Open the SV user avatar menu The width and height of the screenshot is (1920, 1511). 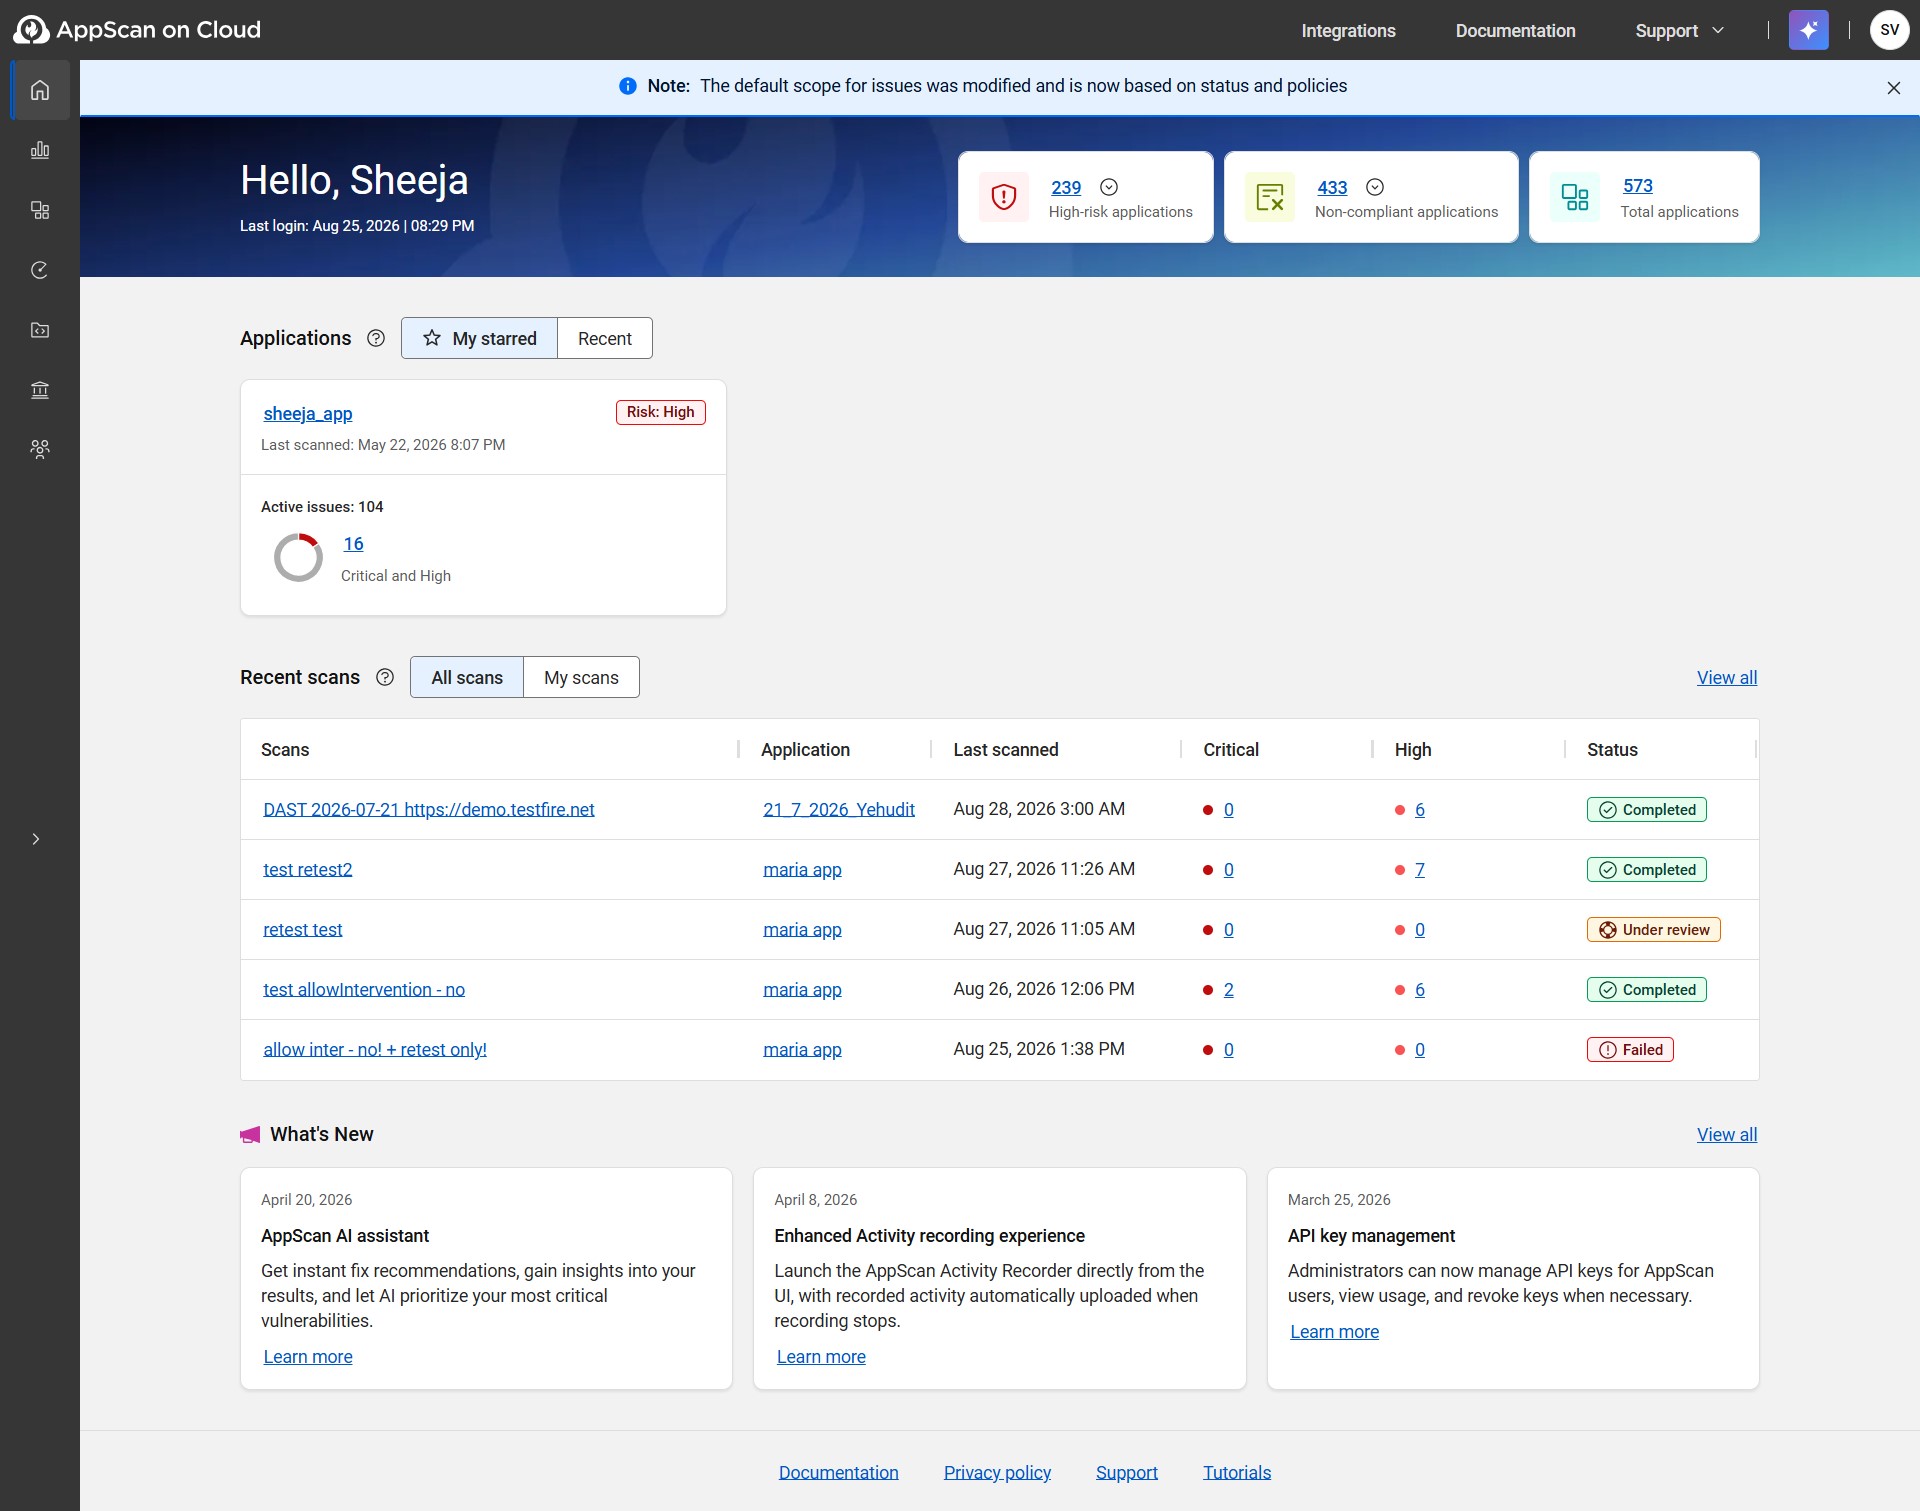tap(1889, 30)
